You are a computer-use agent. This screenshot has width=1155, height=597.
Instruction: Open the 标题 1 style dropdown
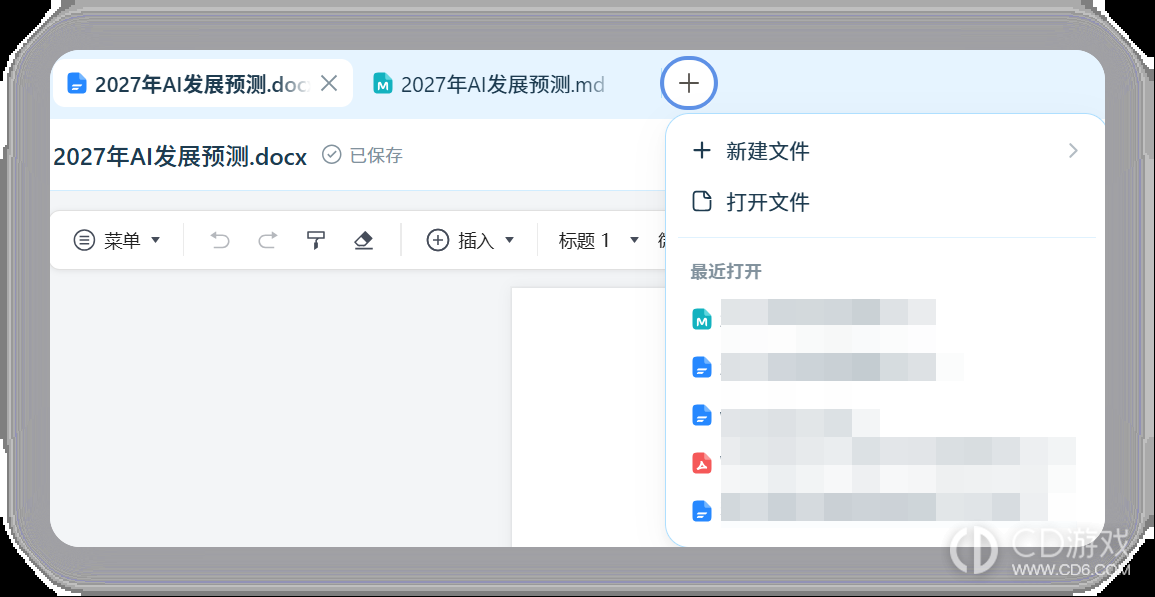pos(599,240)
